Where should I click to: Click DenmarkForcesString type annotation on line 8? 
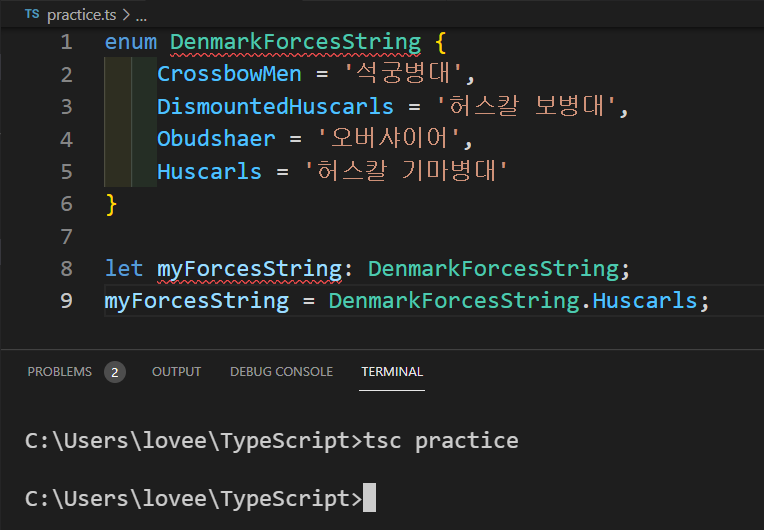(493, 268)
